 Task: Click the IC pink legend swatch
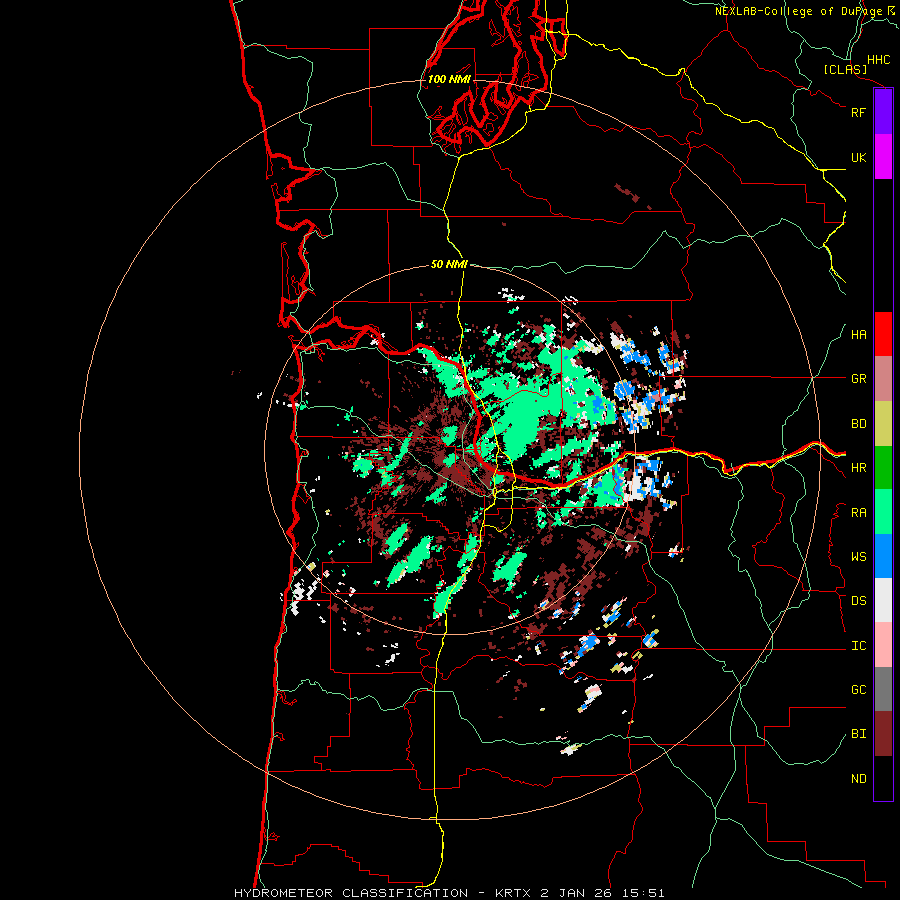tap(883, 645)
